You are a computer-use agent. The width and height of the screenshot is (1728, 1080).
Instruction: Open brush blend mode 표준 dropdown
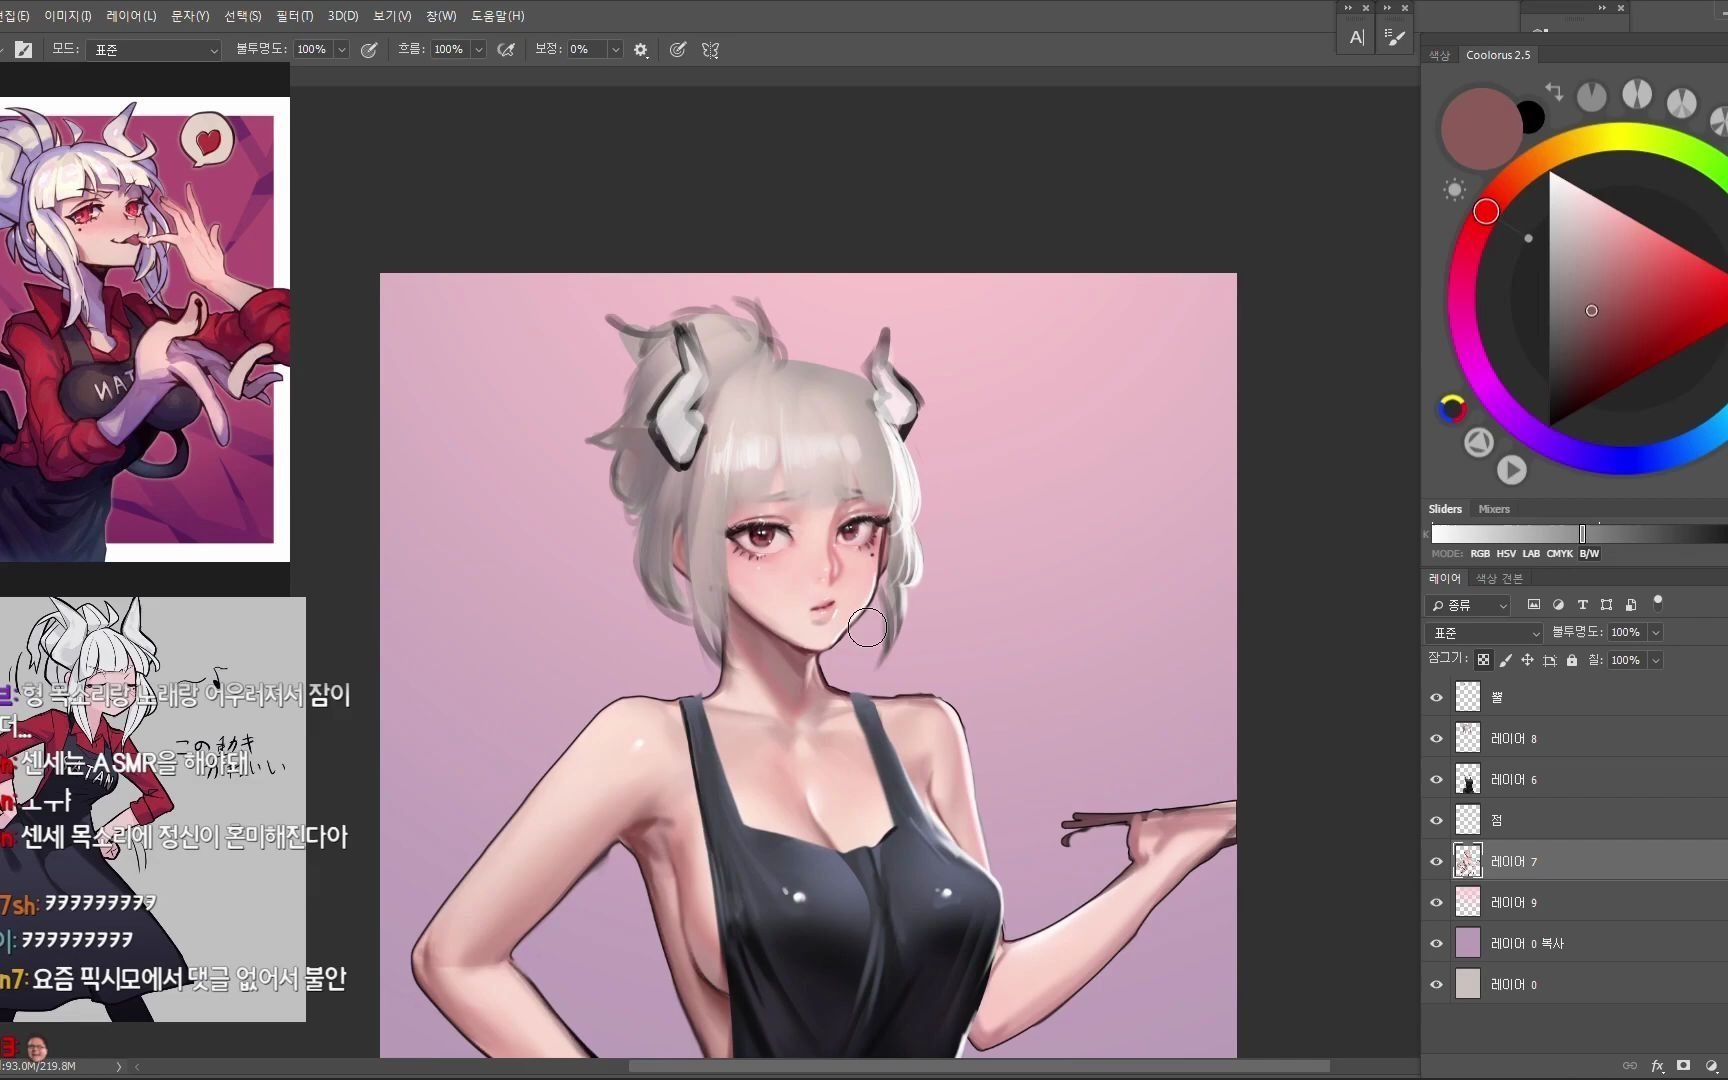tap(153, 49)
